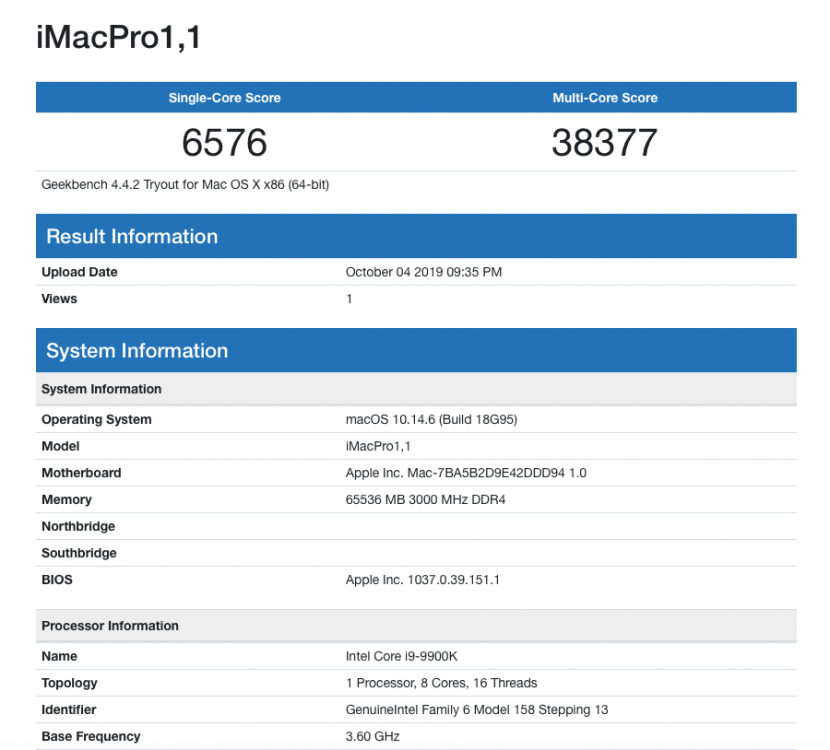The image size is (830, 750).
Task: Click the Motherboard label
Action: click(x=82, y=473)
